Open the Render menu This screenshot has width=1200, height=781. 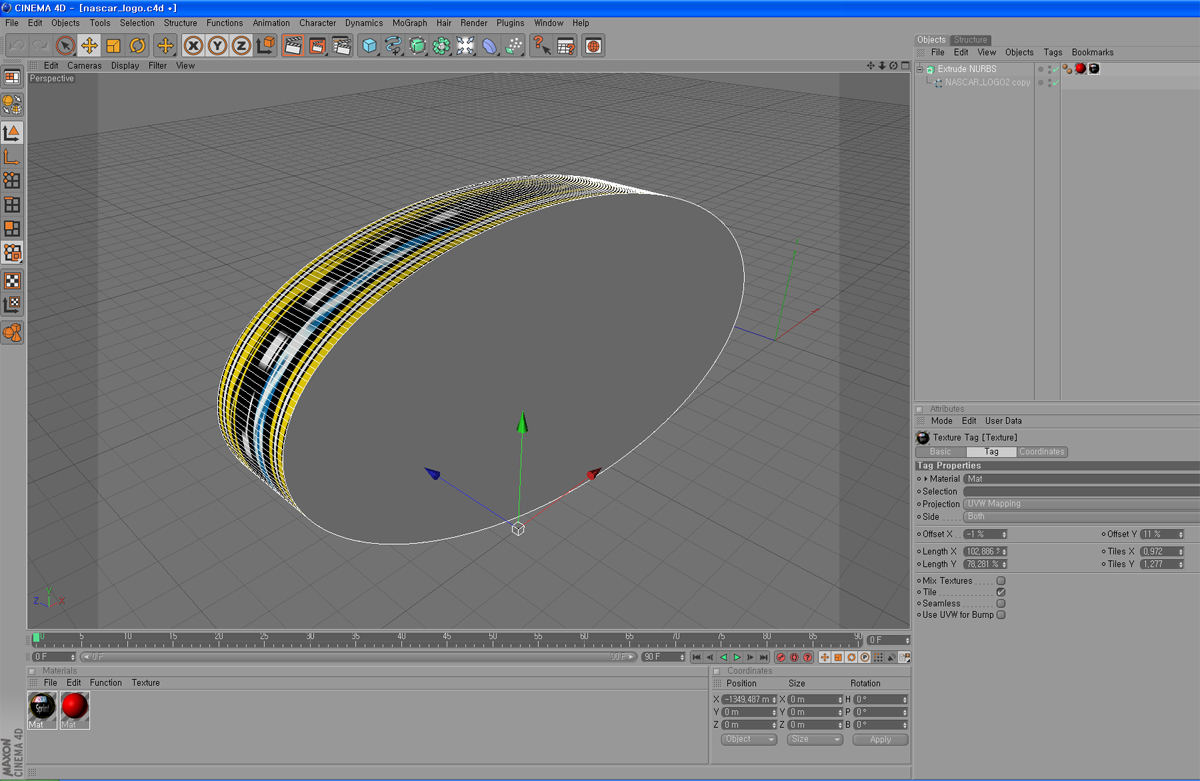474,23
